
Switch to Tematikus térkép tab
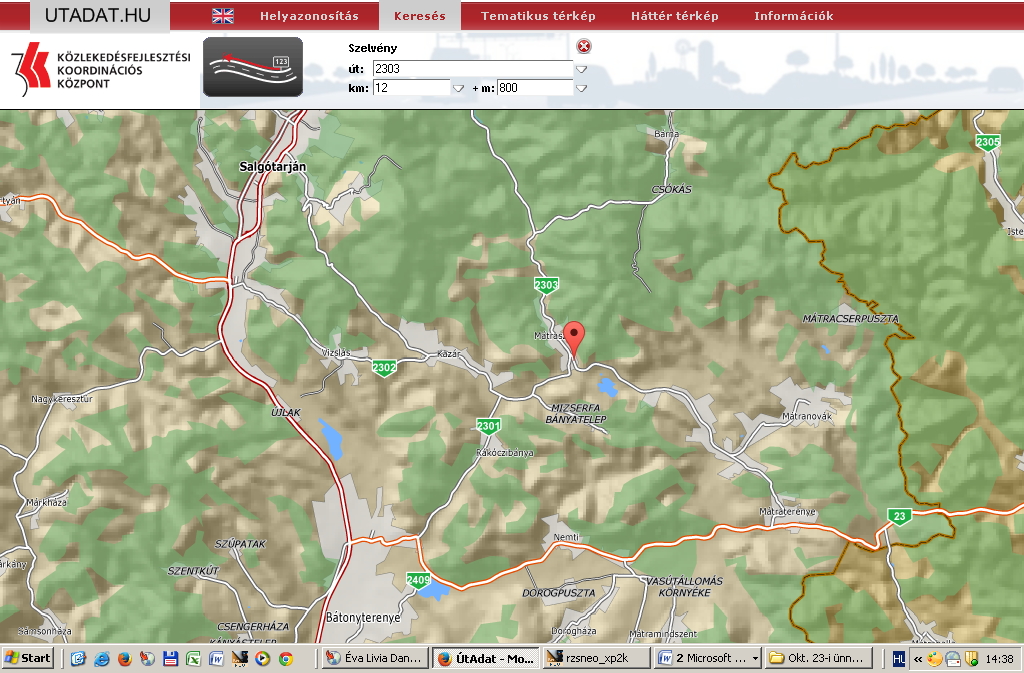(x=537, y=16)
